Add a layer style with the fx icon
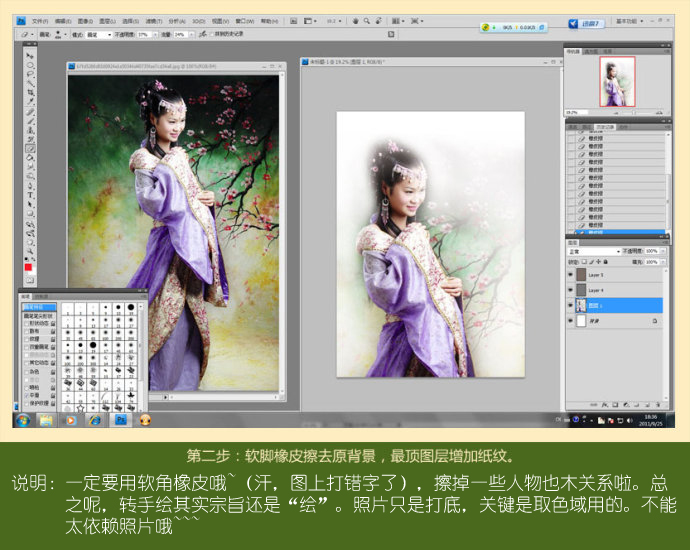 coord(605,404)
